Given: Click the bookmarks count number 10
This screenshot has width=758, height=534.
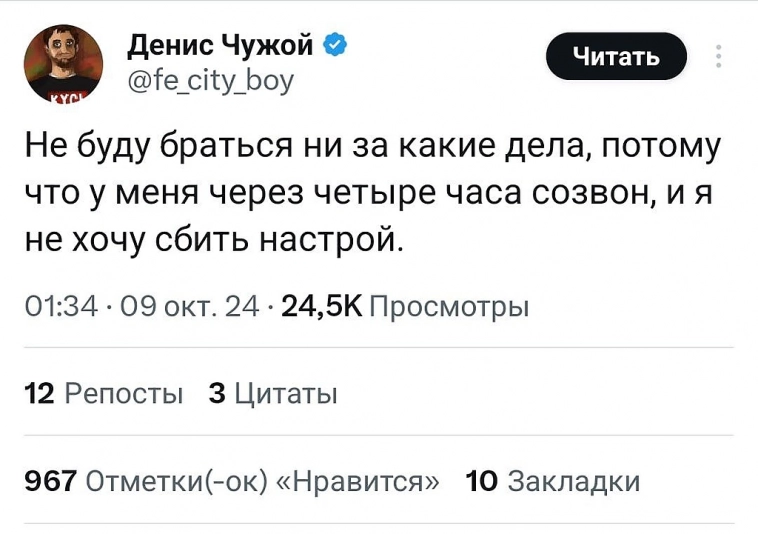Looking at the screenshot, I should click(x=482, y=482).
